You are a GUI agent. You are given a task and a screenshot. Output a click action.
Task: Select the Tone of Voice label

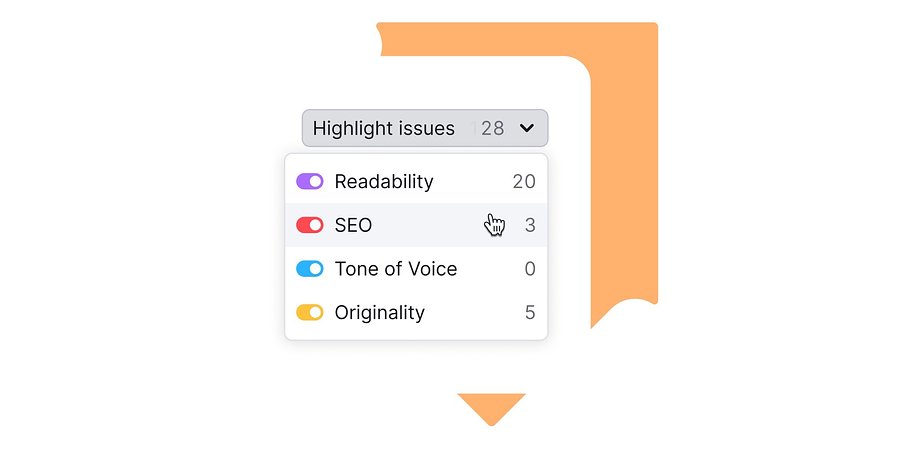395,269
